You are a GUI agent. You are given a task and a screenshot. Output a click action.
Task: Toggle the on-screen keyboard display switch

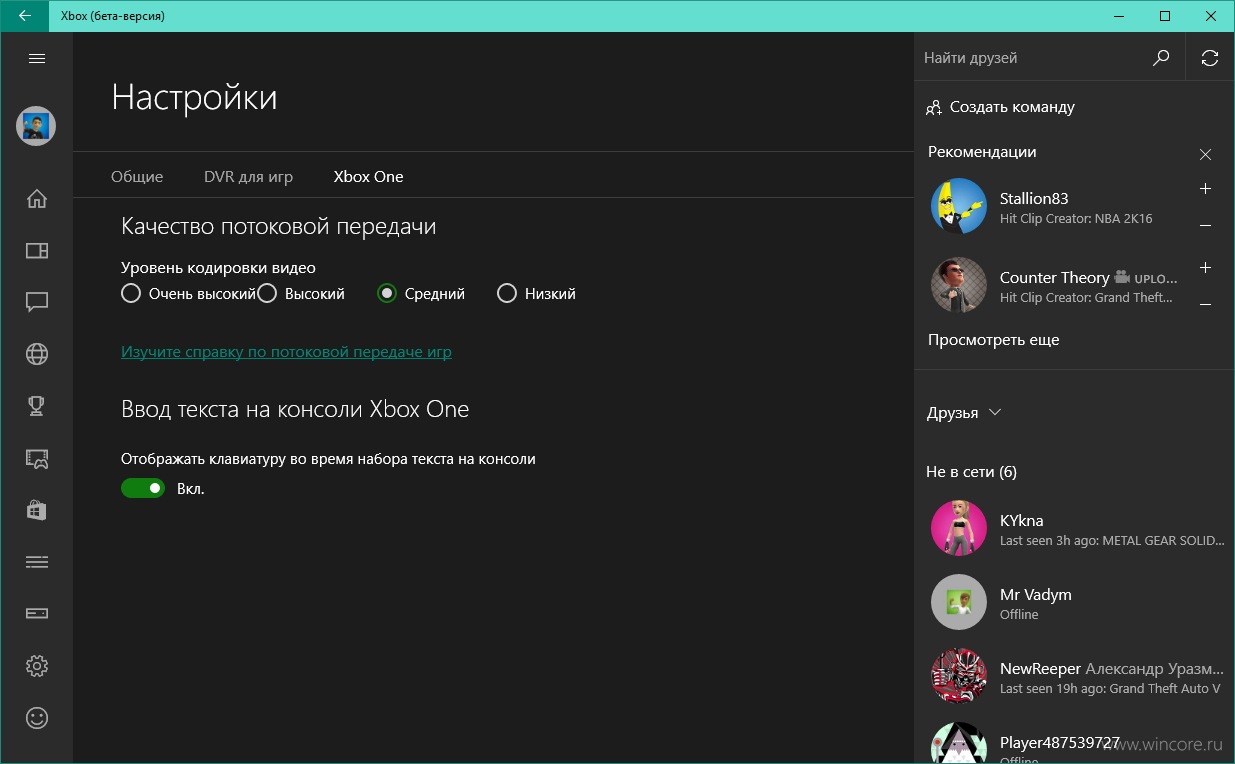[x=143, y=488]
